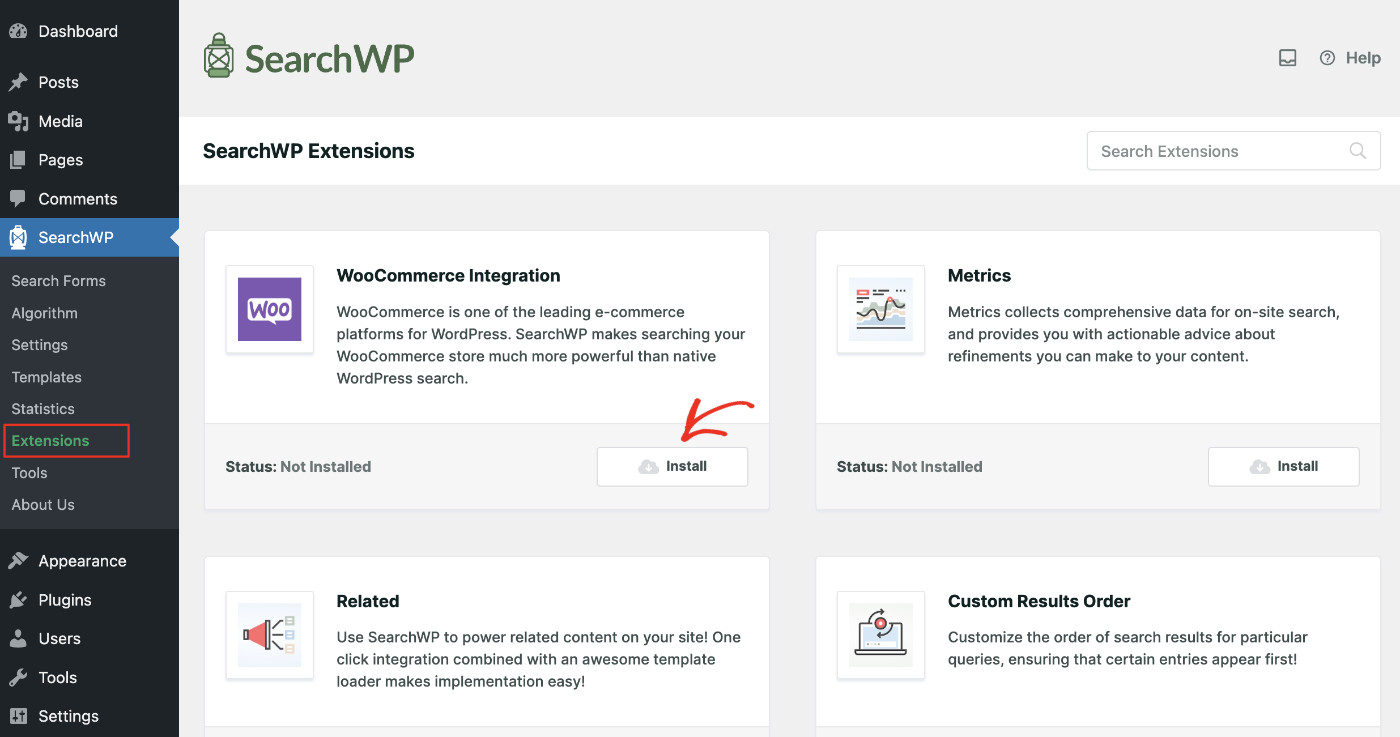Click the Metrics extension chart icon
The height and width of the screenshot is (737, 1400).
click(880, 309)
